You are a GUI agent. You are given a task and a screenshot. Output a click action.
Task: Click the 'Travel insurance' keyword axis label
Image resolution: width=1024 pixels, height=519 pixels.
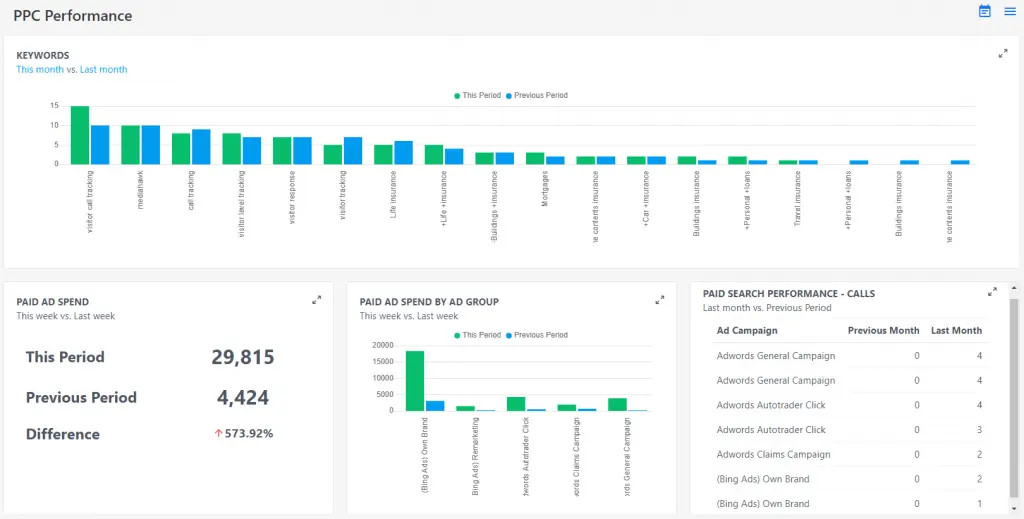tap(797, 198)
